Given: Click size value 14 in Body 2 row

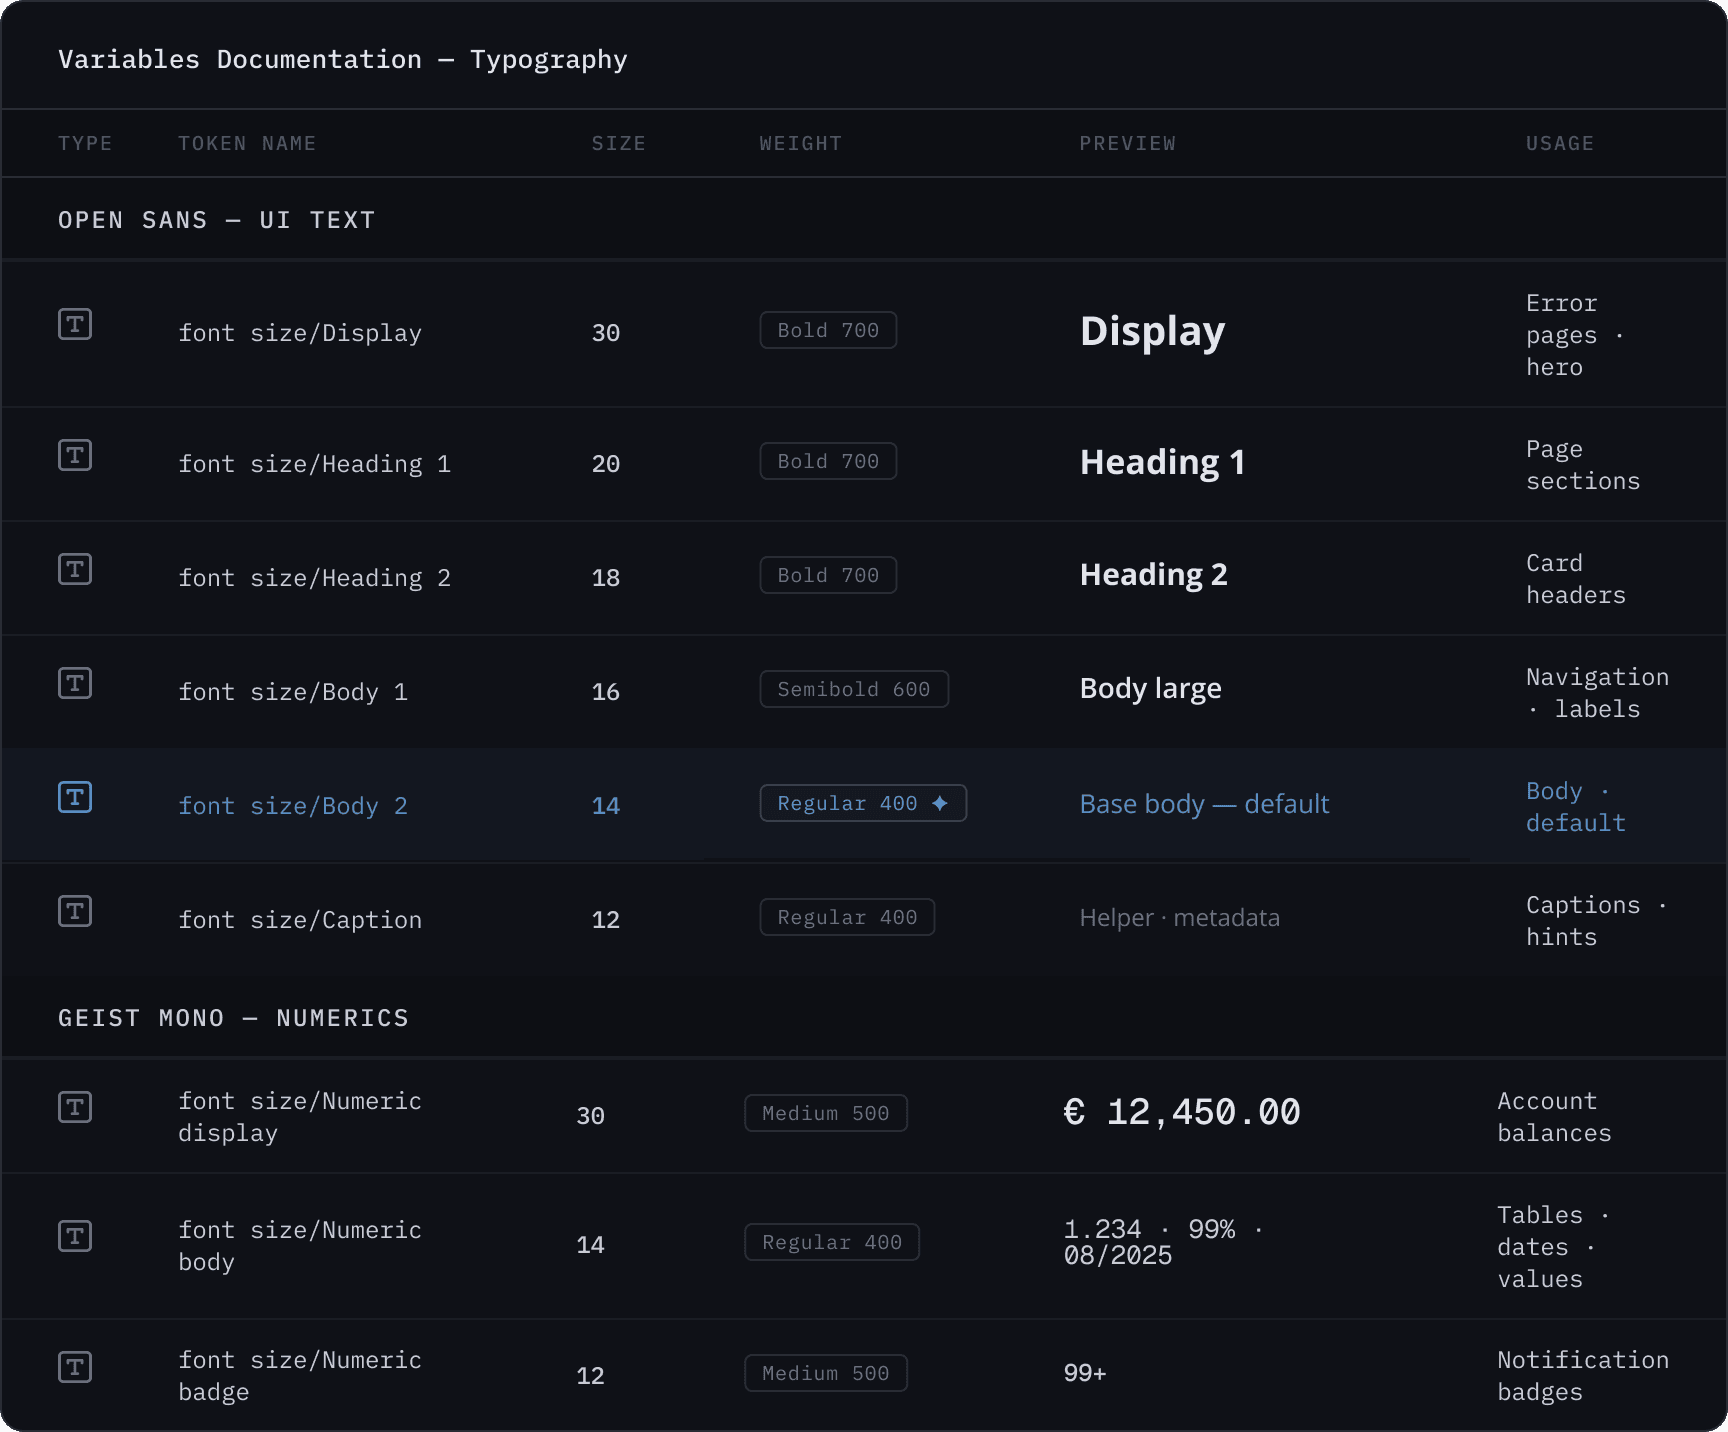Looking at the screenshot, I should (x=606, y=806).
